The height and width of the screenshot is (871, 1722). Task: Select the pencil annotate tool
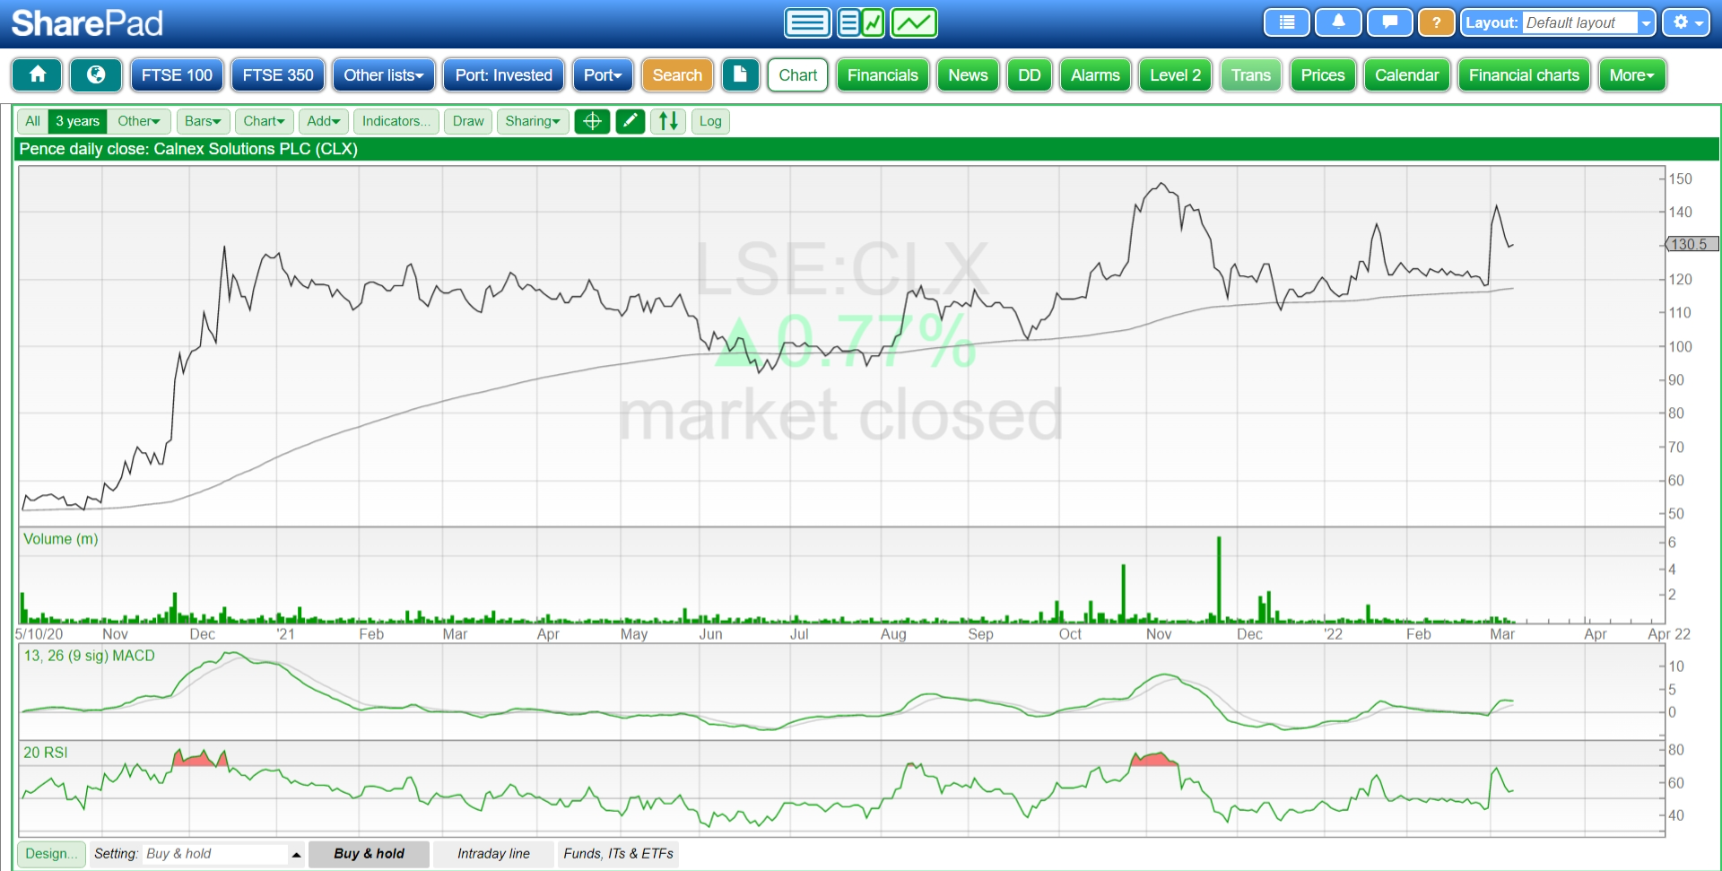click(x=630, y=121)
